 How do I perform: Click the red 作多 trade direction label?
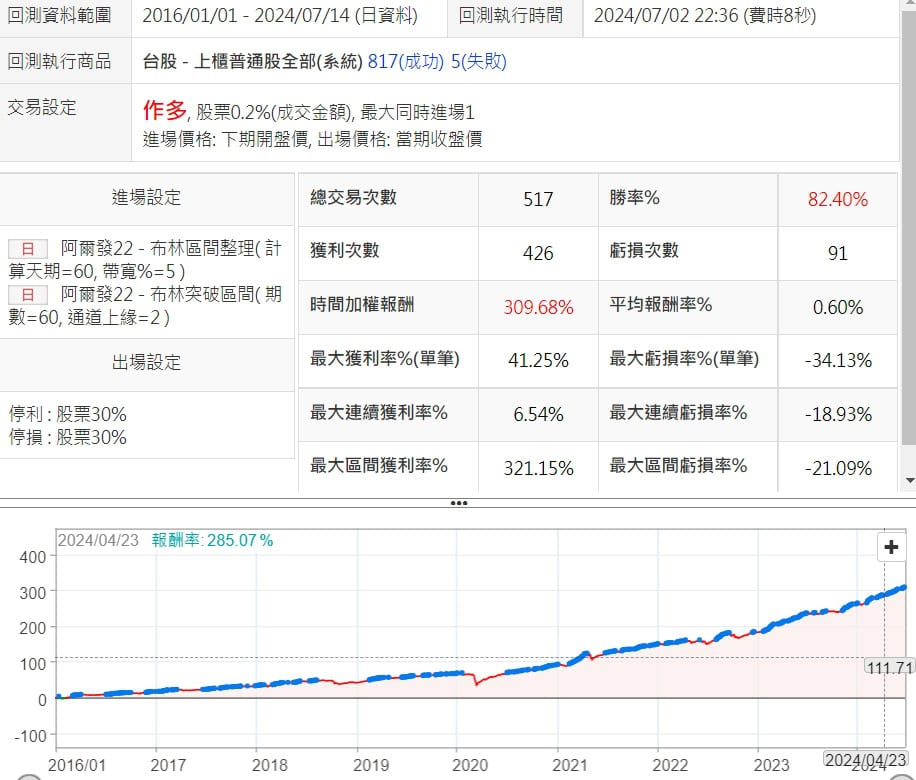click(165, 110)
